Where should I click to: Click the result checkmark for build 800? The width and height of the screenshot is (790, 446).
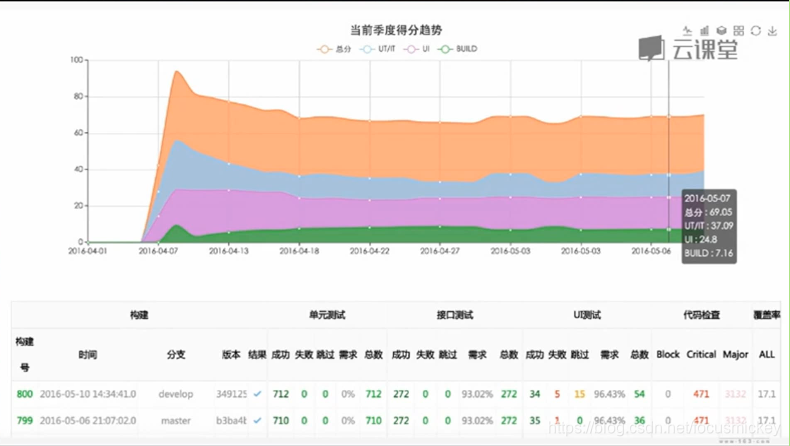click(x=257, y=394)
